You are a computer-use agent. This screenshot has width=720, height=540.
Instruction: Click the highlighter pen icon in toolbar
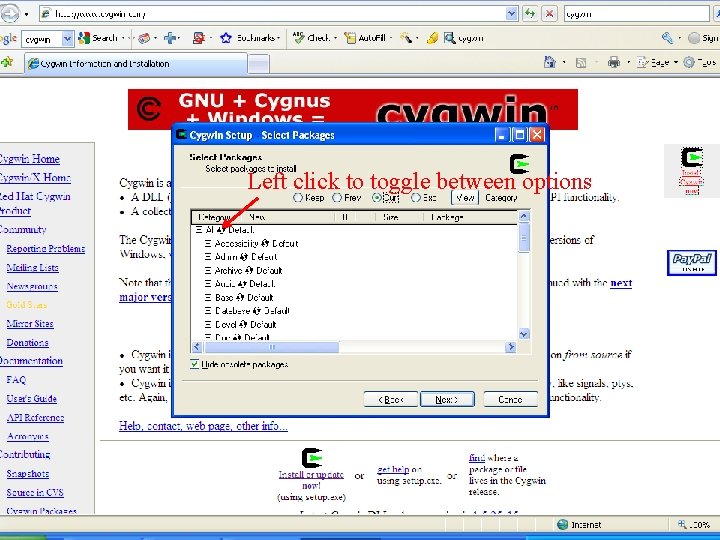coord(432,38)
